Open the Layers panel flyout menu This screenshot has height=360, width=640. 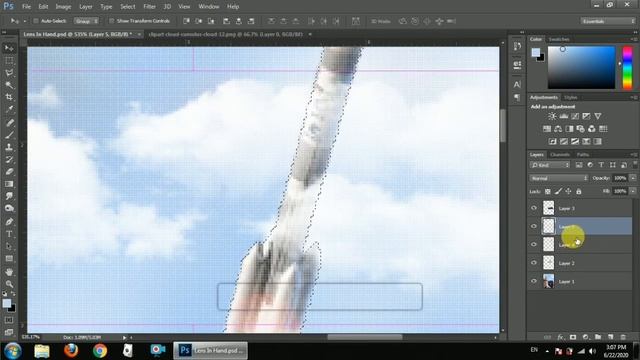[x=634, y=155]
